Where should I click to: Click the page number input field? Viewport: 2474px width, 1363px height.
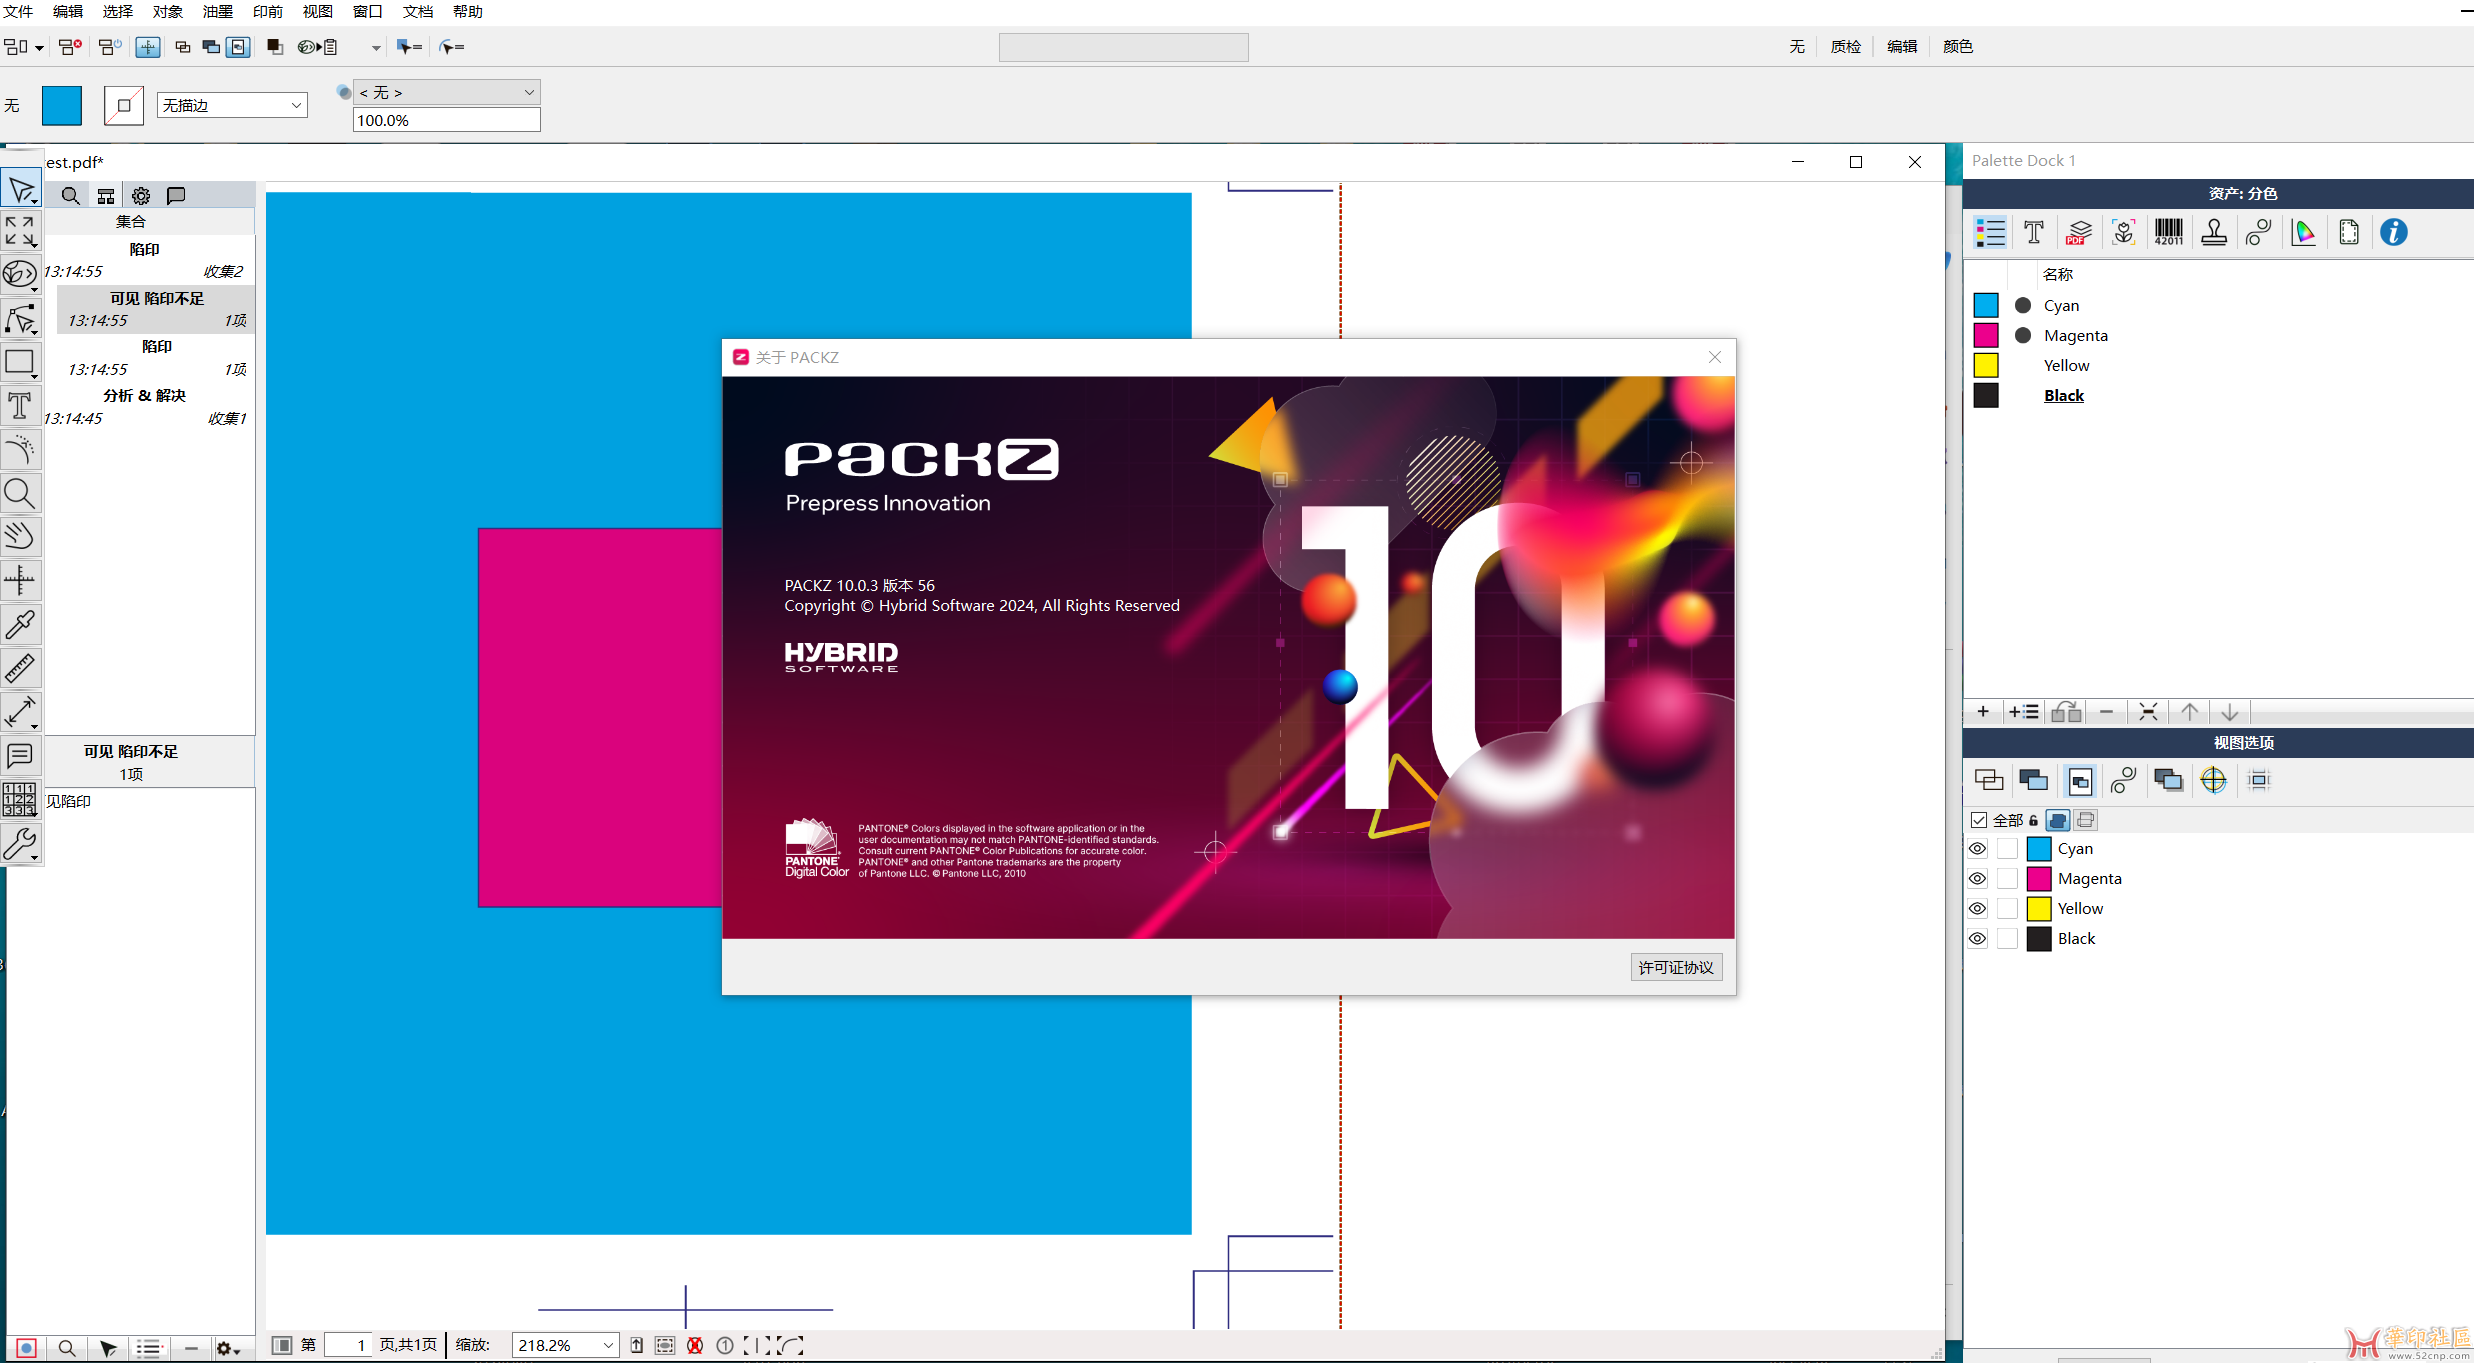click(x=348, y=1346)
